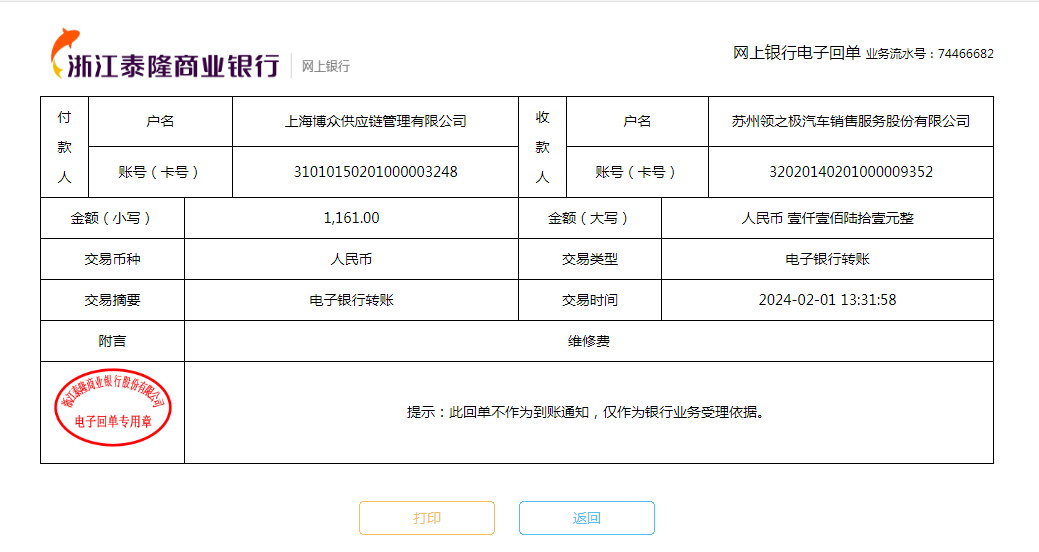Viewport: 1039px width, 552px height.
Task: Click the 浙江泰隆商业银行 bank name text
Action: coord(172,66)
